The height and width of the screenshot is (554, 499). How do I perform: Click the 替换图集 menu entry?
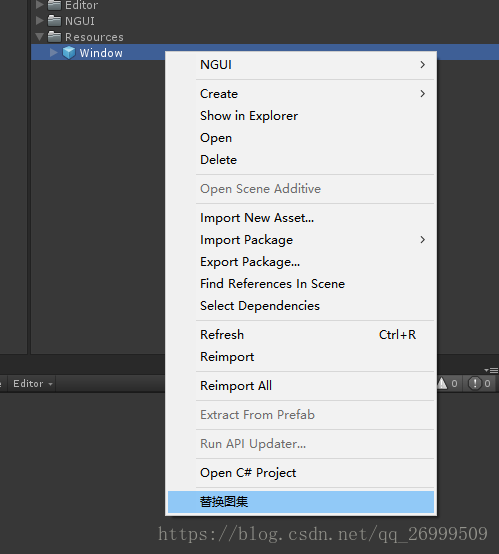click(x=301, y=502)
